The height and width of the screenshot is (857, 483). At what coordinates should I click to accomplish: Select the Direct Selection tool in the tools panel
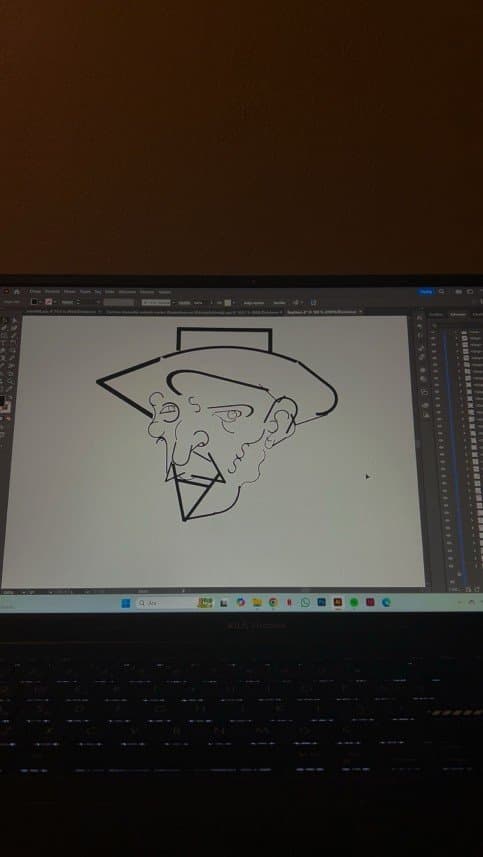click(x=14, y=321)
